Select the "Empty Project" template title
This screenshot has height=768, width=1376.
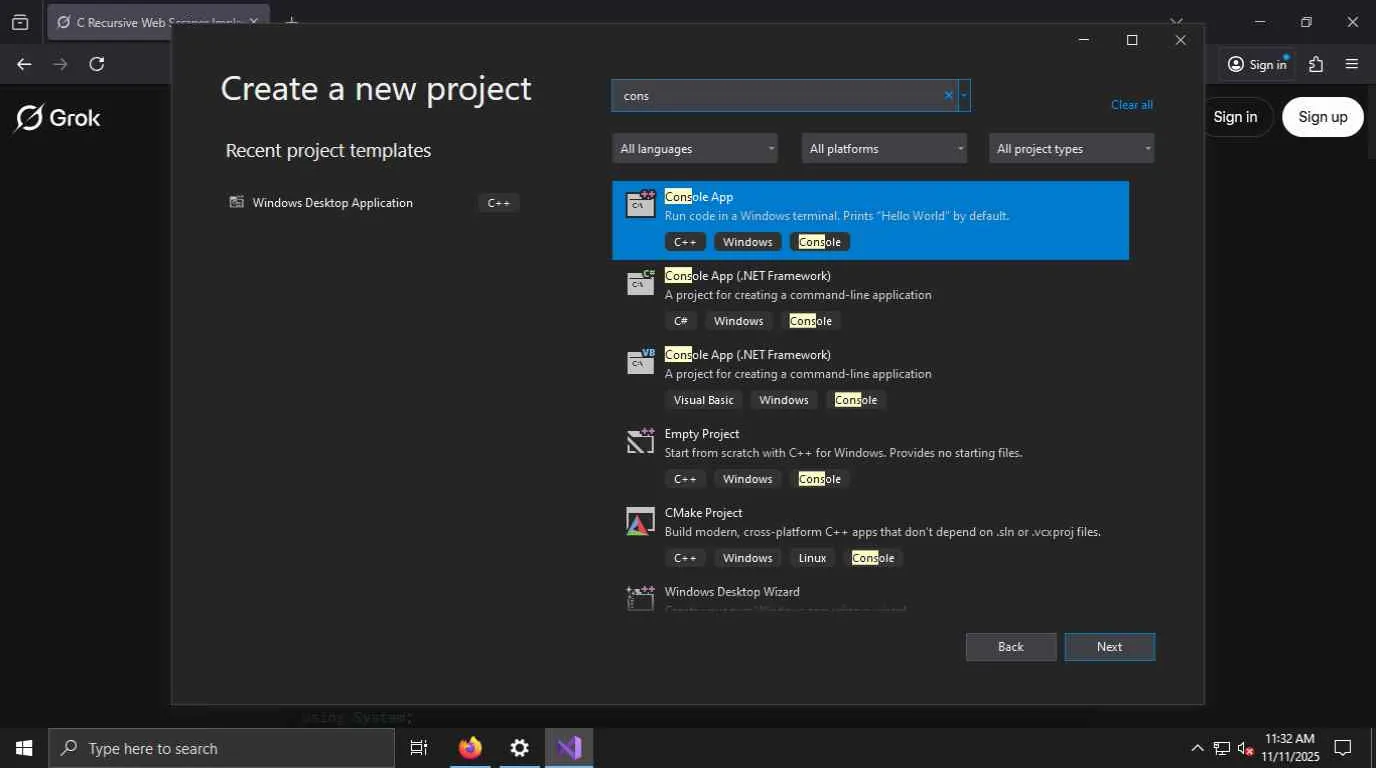click(x=702, y=434)
